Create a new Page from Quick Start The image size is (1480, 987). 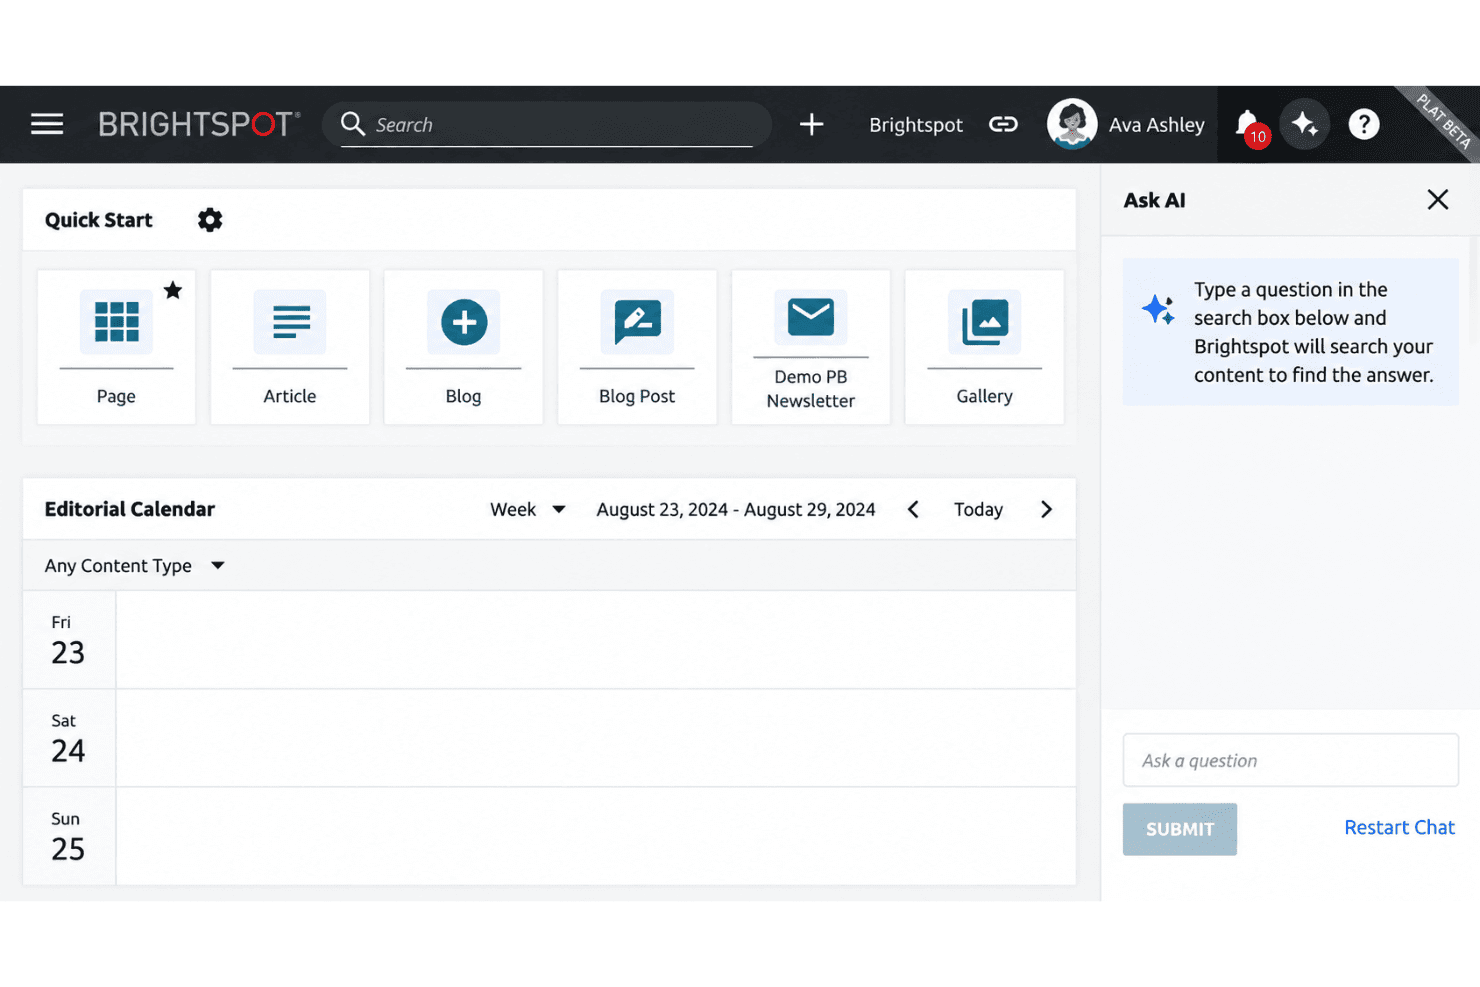coord(116,347)
